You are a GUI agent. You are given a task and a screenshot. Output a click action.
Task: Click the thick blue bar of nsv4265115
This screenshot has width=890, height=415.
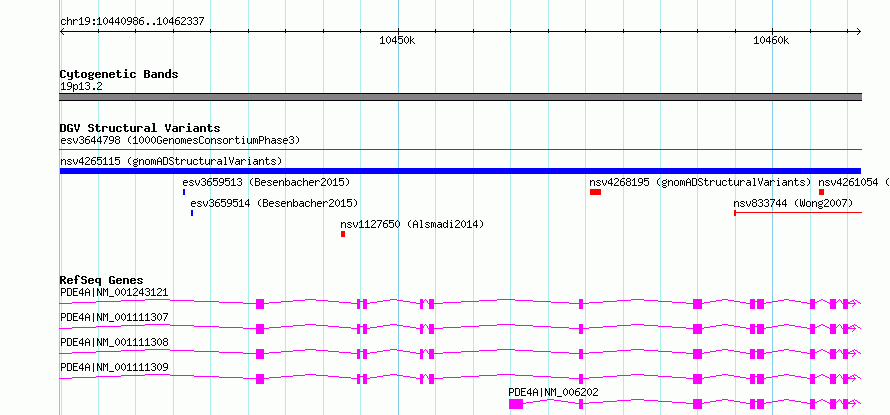click(x=460, y=171)
